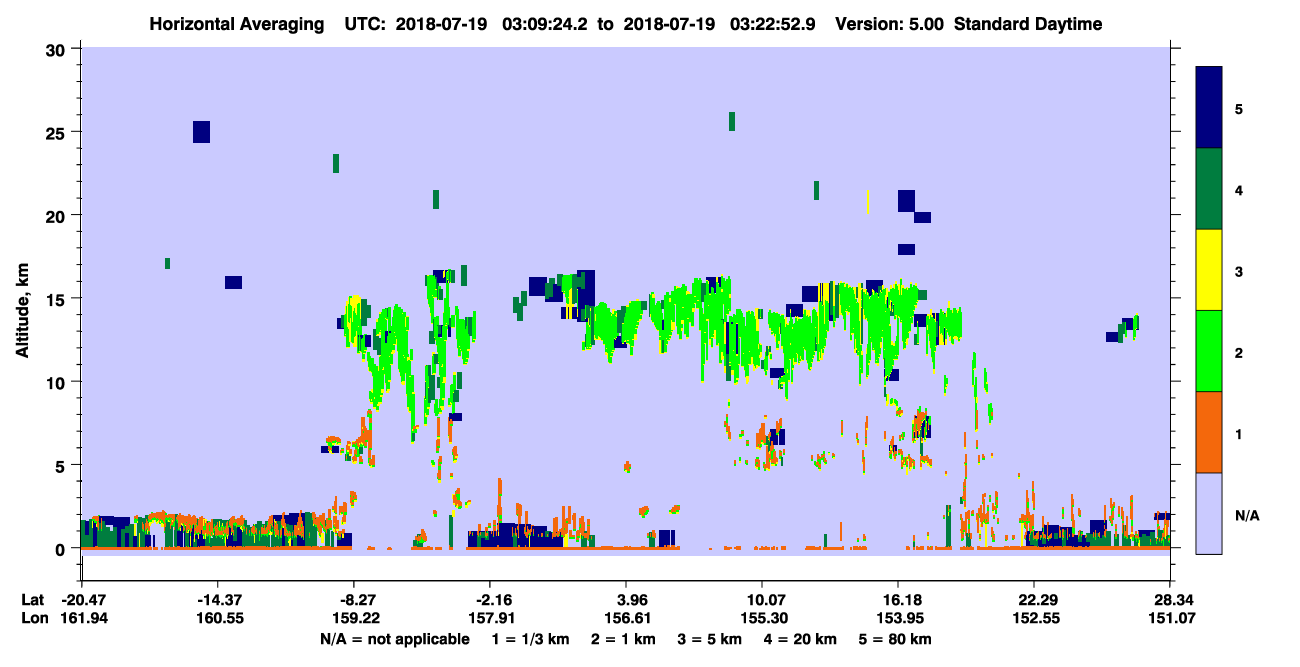Viewport: 1300px width, 667px height.
Task: Click 'Version: 5.00' in the title
Action: [890, 24]
